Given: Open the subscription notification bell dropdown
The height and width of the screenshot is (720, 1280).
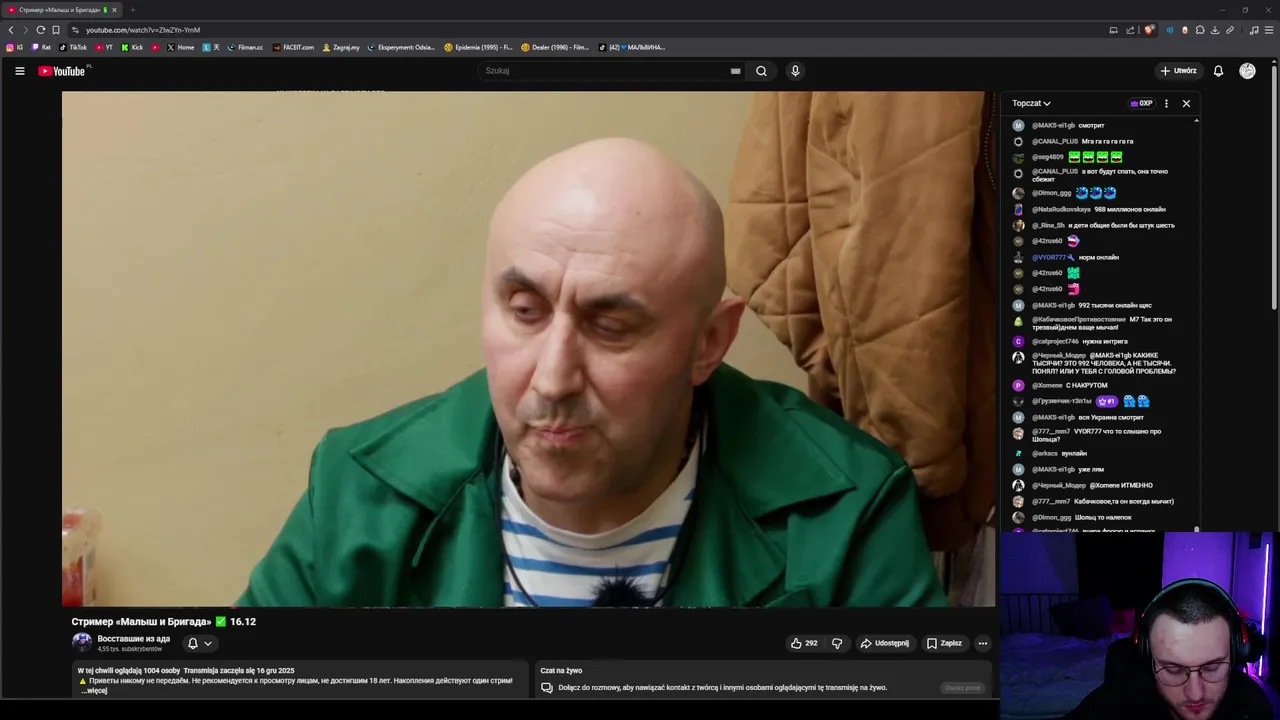Looking at the screenshot, I should pos(200,643).
